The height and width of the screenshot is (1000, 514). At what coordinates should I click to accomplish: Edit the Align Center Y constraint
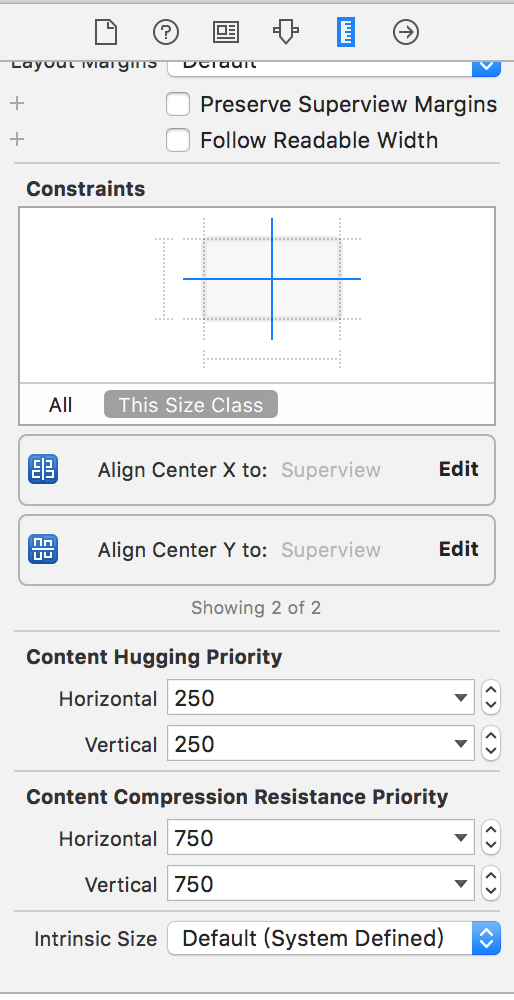459,549
